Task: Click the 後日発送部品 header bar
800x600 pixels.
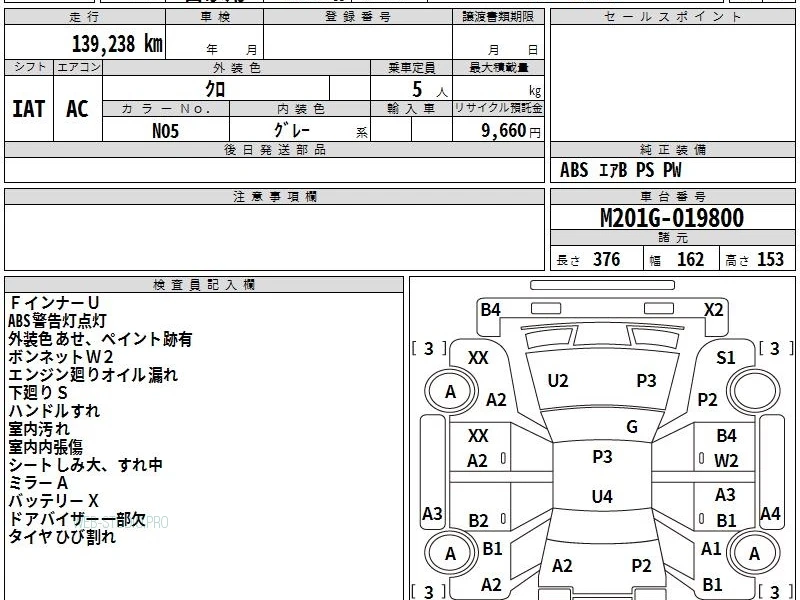Action: tap(274, 150)
